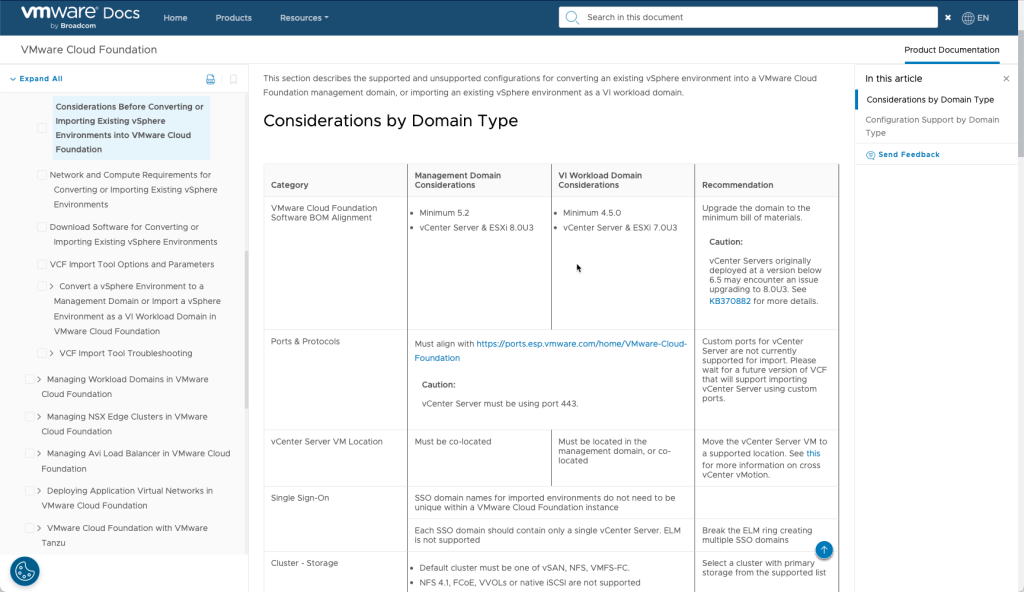Expand Managing Workload Domains tree item
Screen dimensions: 1024x592
pos(39,380)
